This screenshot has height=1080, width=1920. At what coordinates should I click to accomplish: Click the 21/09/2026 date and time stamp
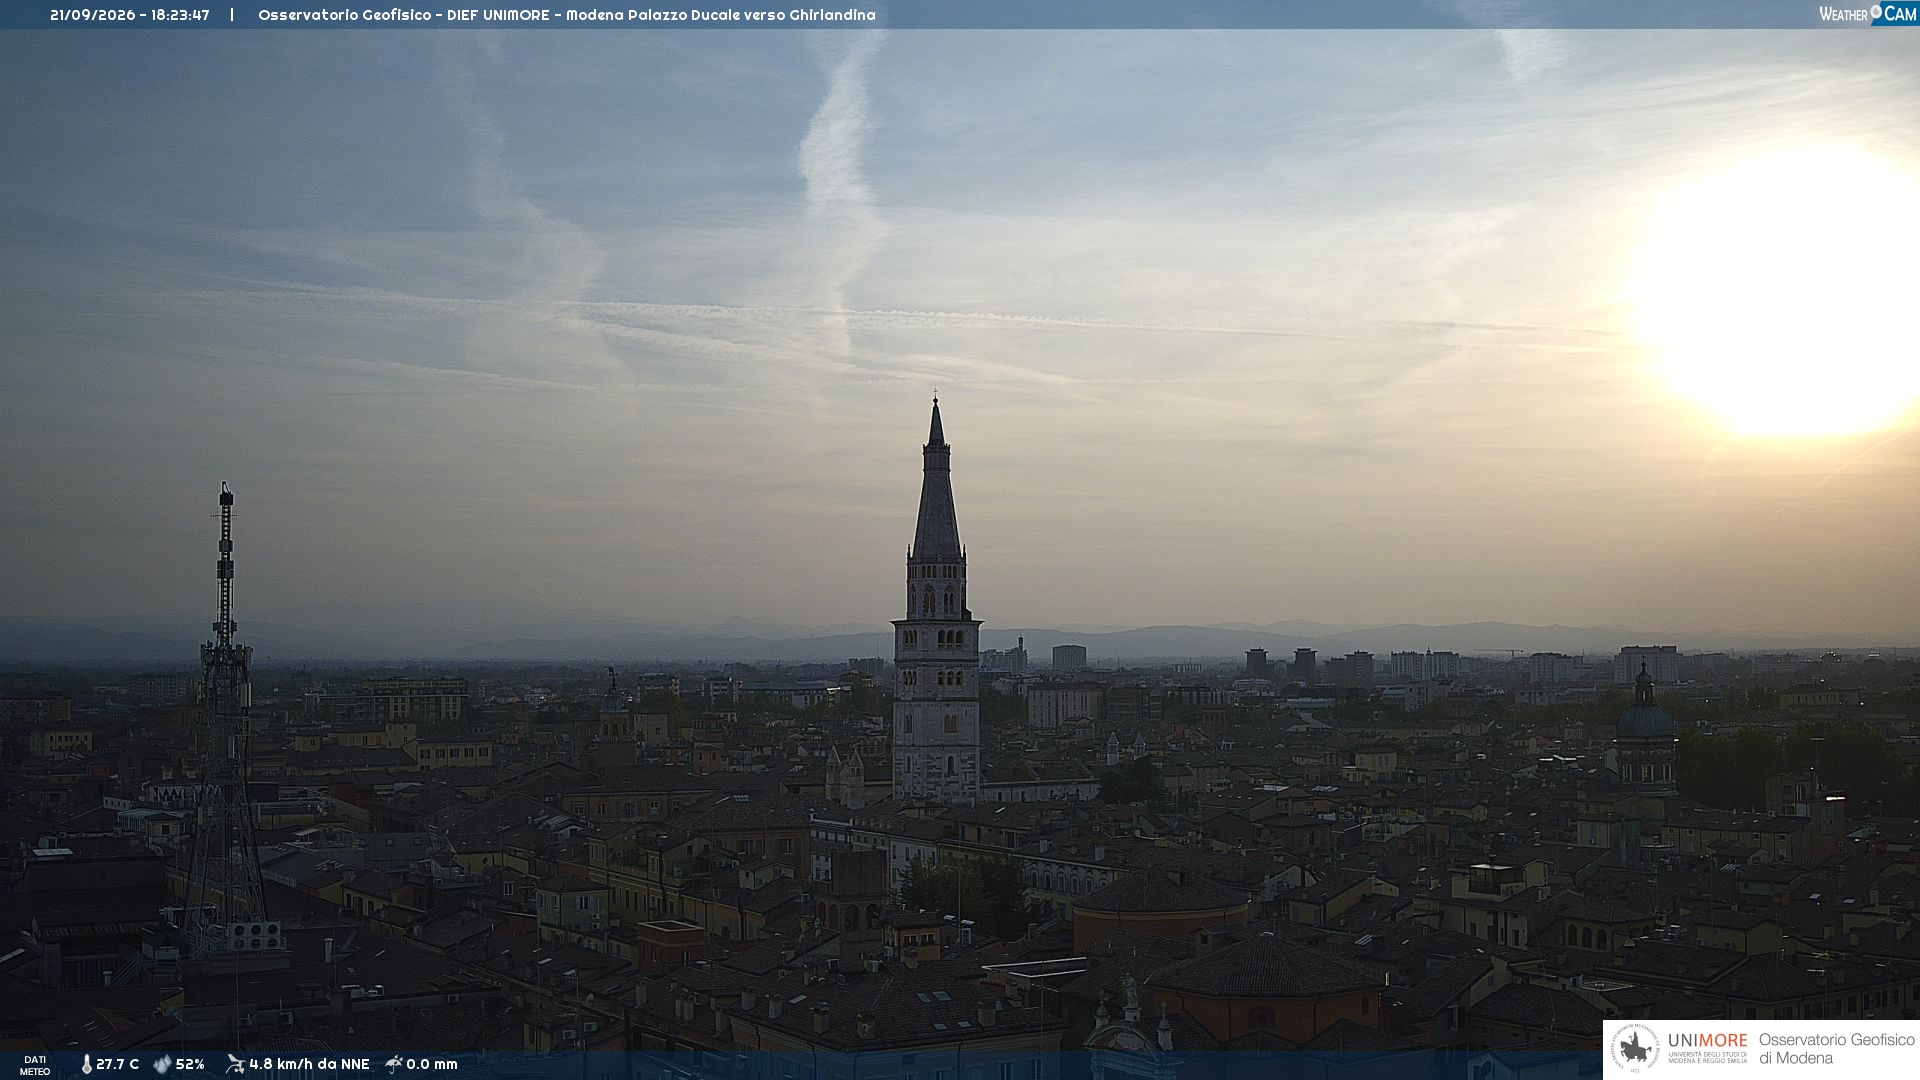[130, 15]
